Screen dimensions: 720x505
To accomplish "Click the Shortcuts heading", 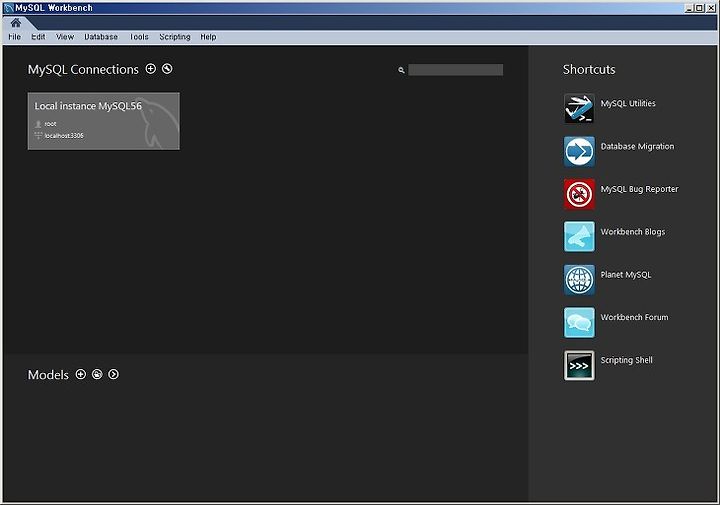I will coord(589,69).
